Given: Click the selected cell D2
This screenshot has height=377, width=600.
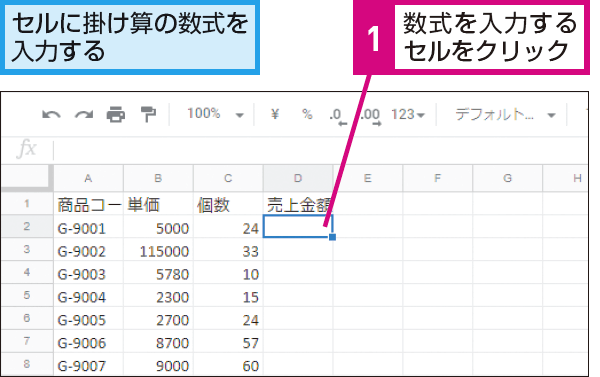Looking at the screenshot, I should 298,226.
